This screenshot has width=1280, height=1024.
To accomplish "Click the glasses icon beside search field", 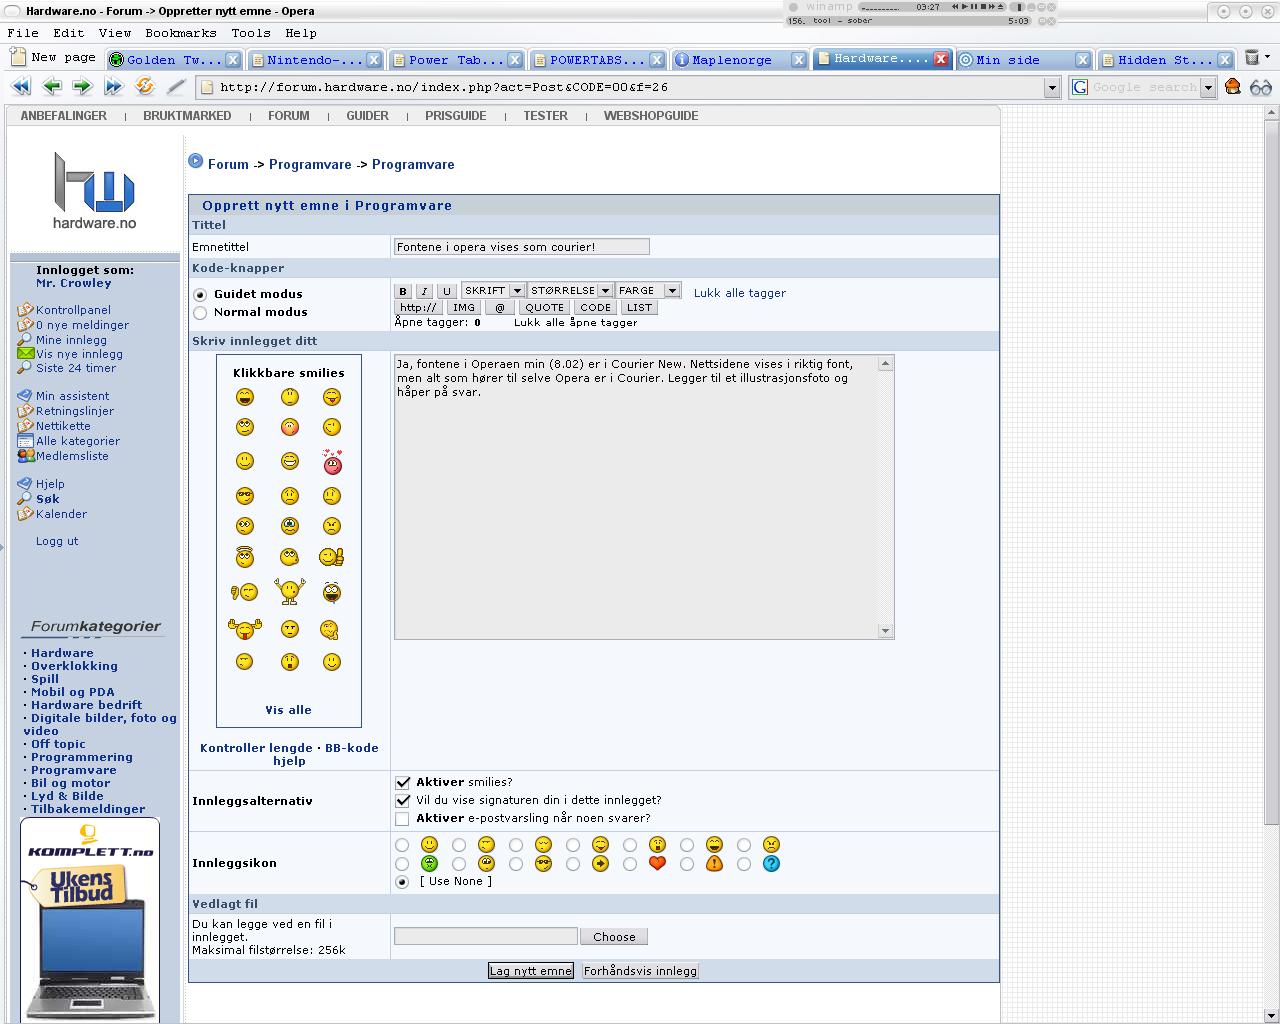I will (x=1261, y=87).
